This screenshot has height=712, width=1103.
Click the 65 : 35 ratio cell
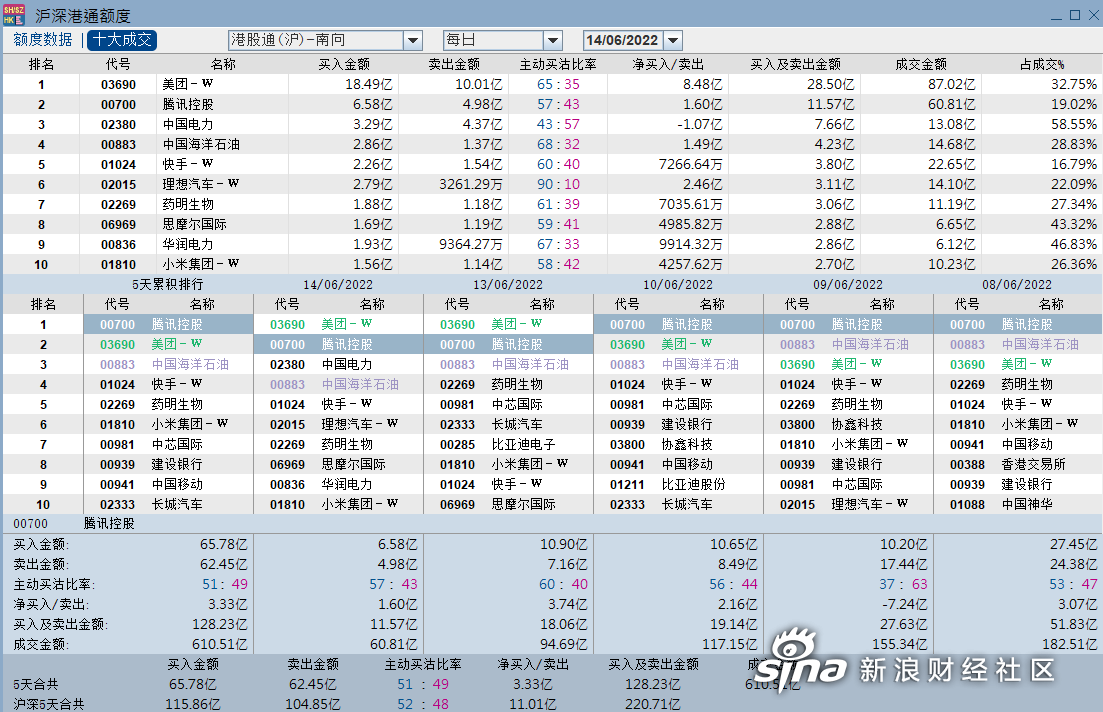[559, 84]
